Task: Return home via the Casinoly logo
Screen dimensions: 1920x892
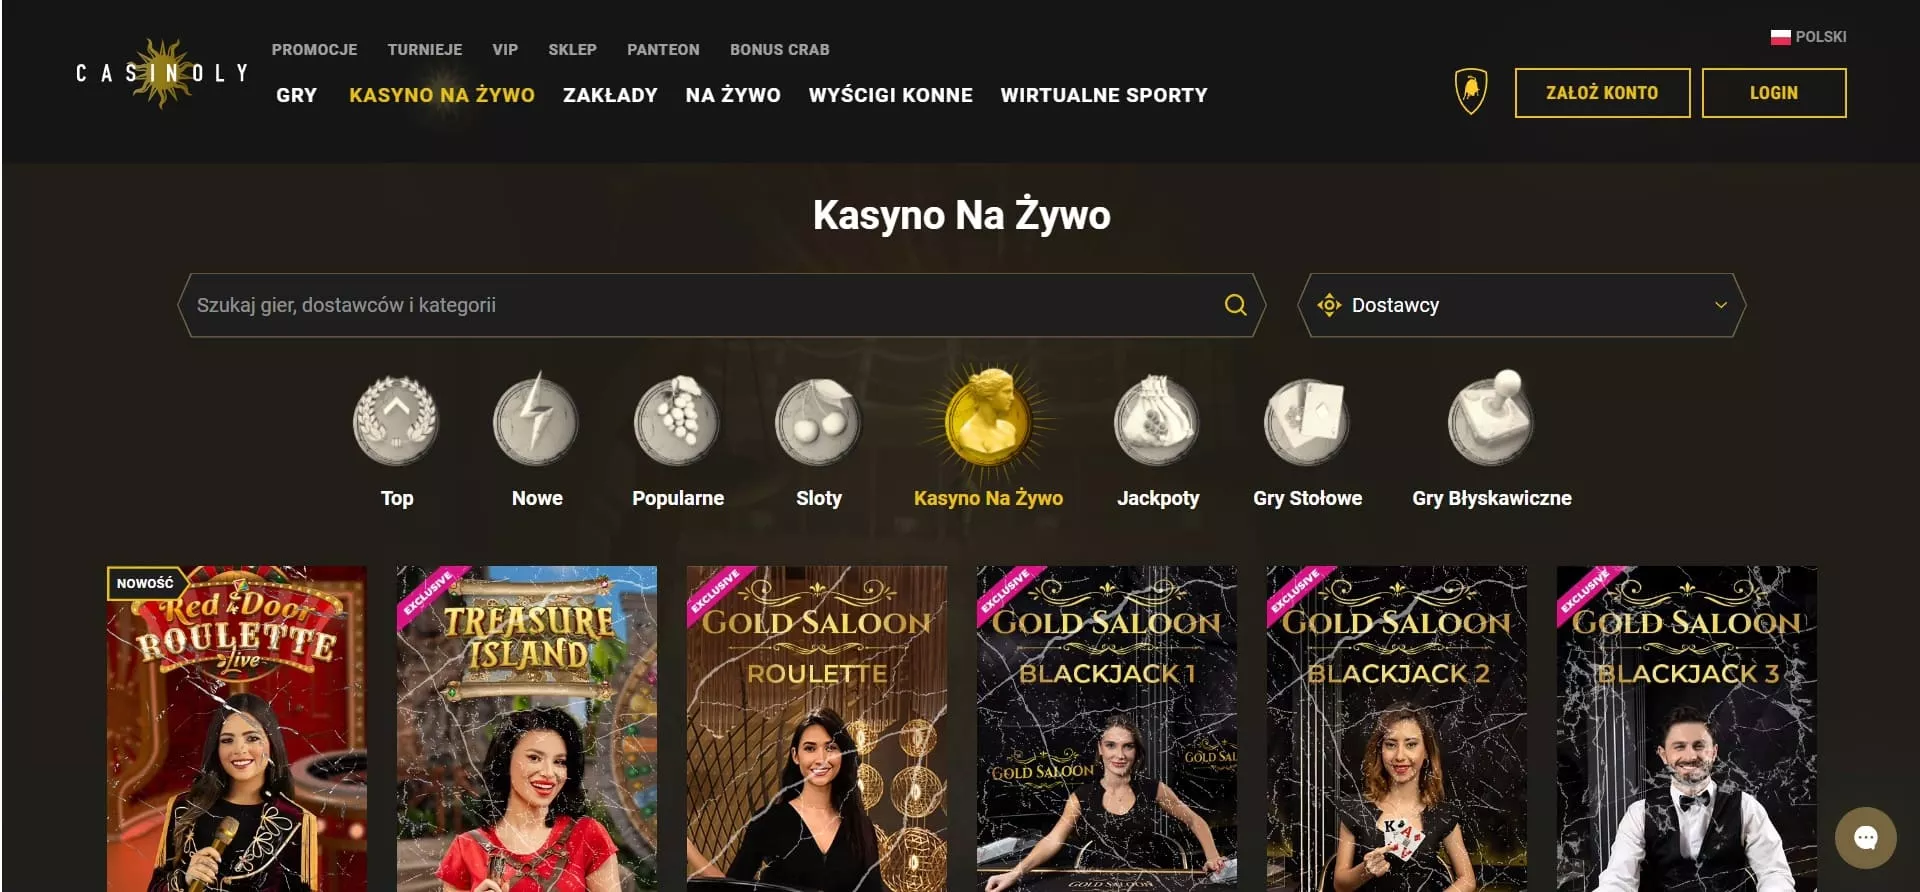Action: coord(162,73)
